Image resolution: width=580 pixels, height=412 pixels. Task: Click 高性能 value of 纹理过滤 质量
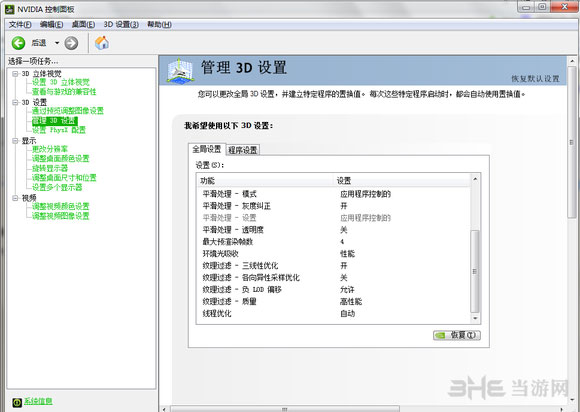click(x=351, y=301)
